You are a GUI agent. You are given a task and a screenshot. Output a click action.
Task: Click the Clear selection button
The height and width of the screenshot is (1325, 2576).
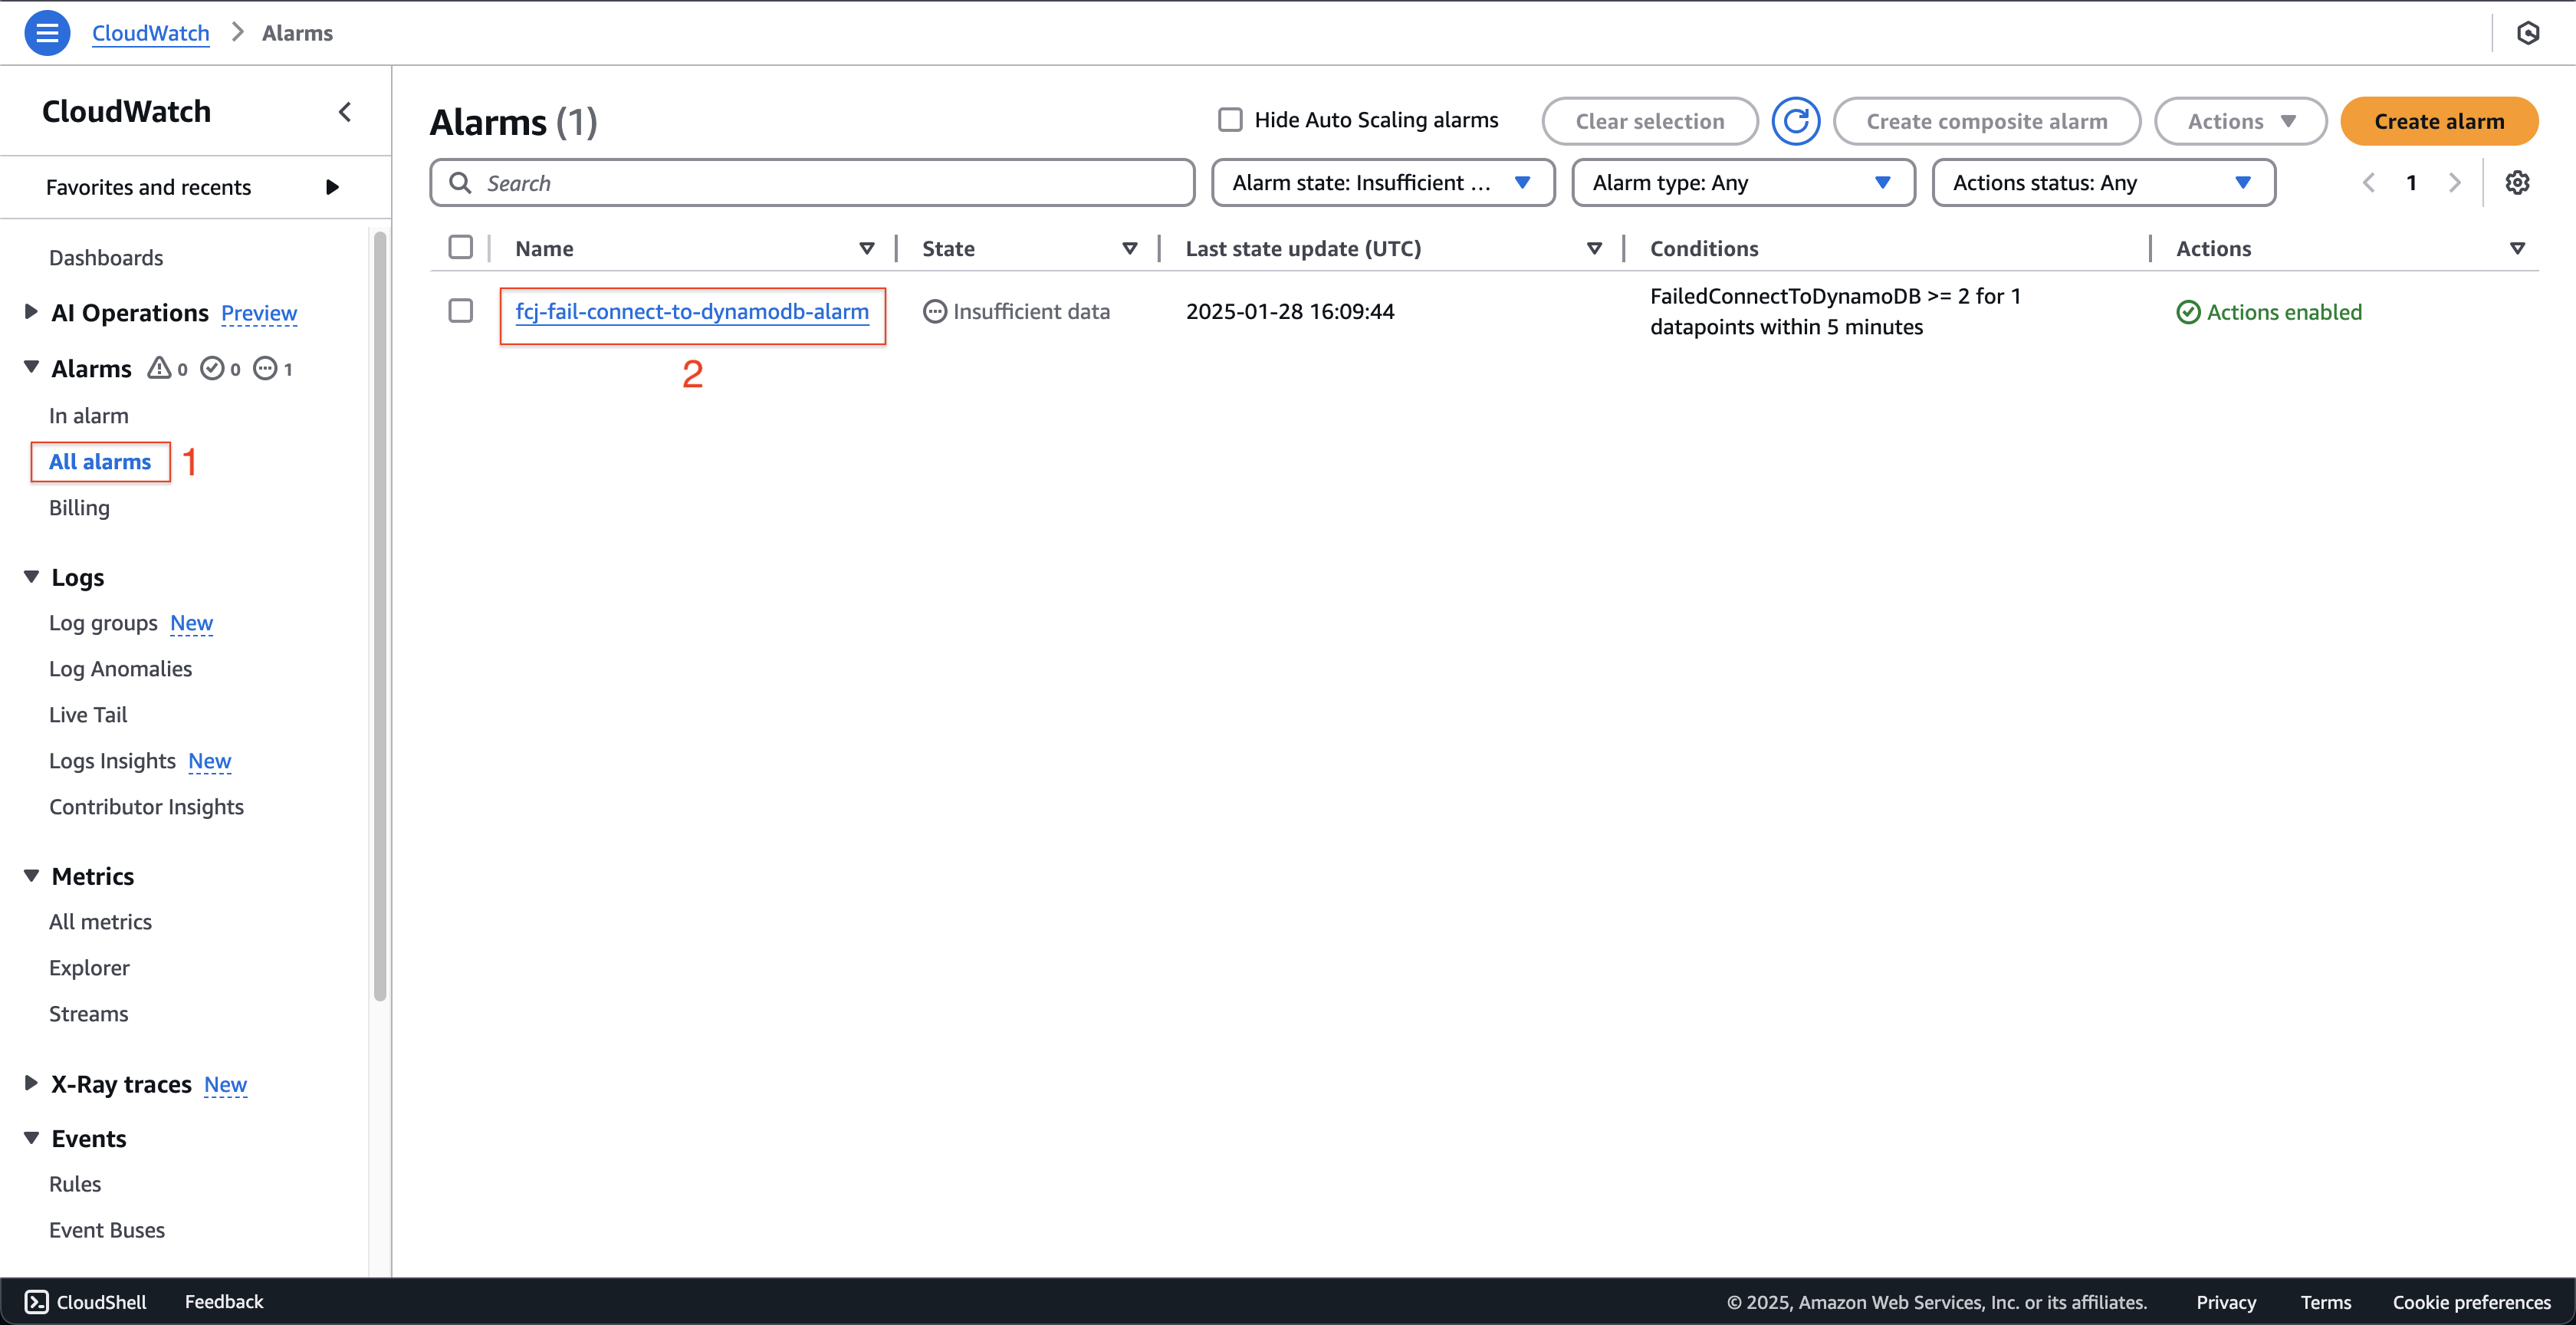click(1648, 120)
